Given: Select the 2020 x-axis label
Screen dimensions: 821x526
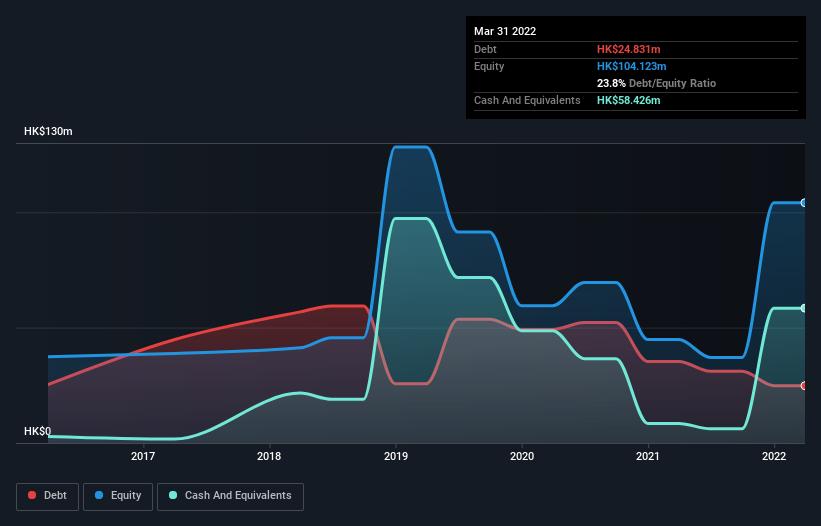Looking at the screenshot, I should tap(522, 456).
